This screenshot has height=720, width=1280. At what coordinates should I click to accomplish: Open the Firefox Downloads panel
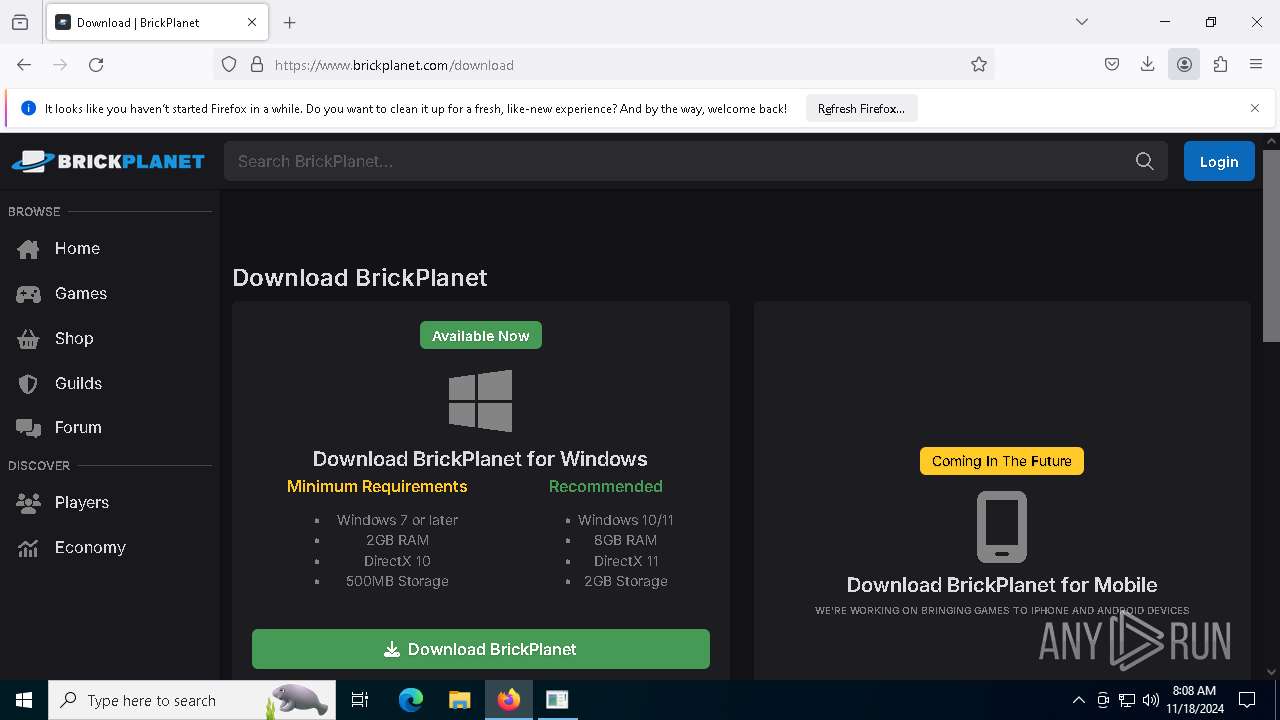point(1148,64)
